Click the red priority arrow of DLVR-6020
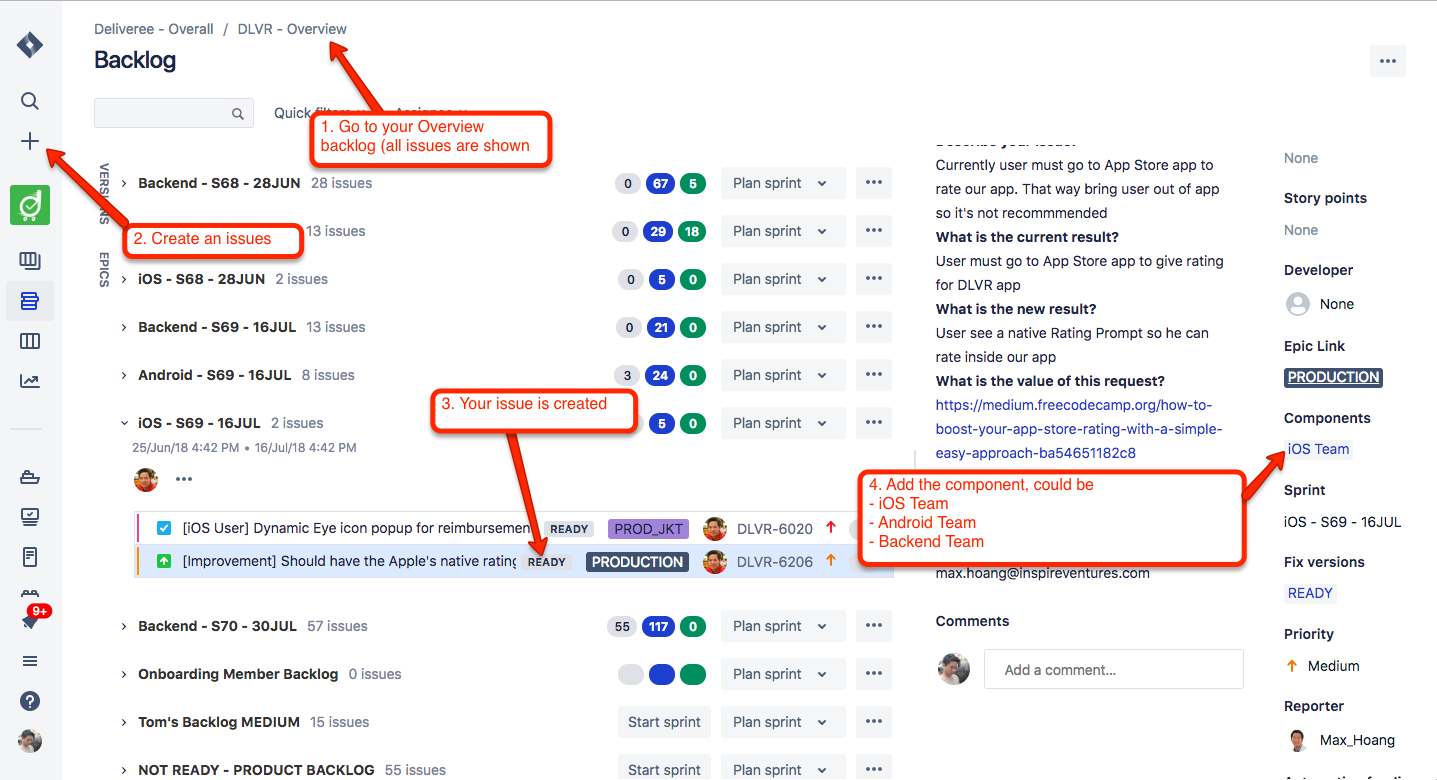Viewport: 1437px width, 780px height. click(830, 527)
